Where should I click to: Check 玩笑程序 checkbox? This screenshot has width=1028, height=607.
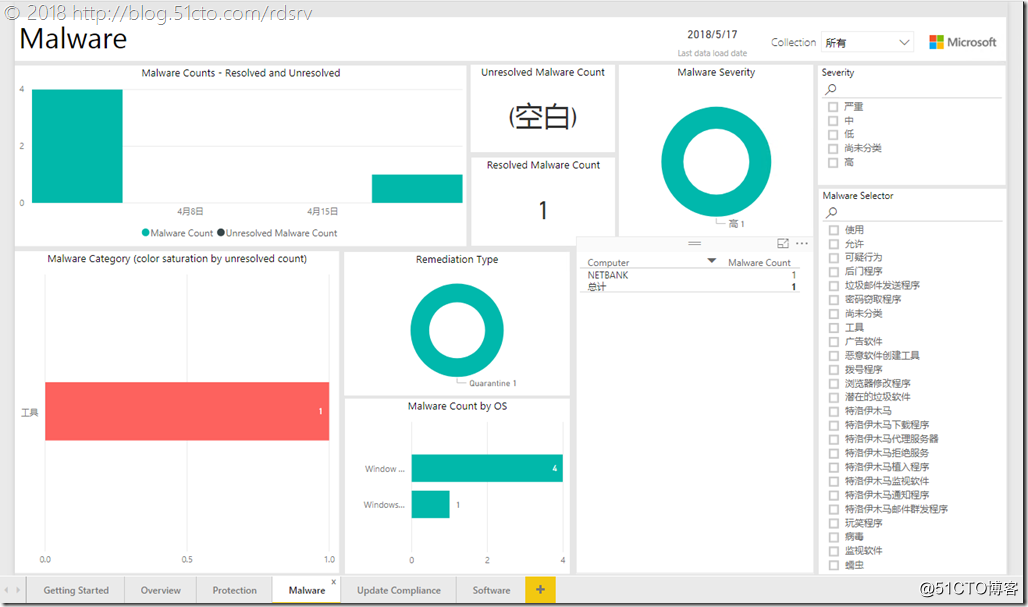pos(834,523)
